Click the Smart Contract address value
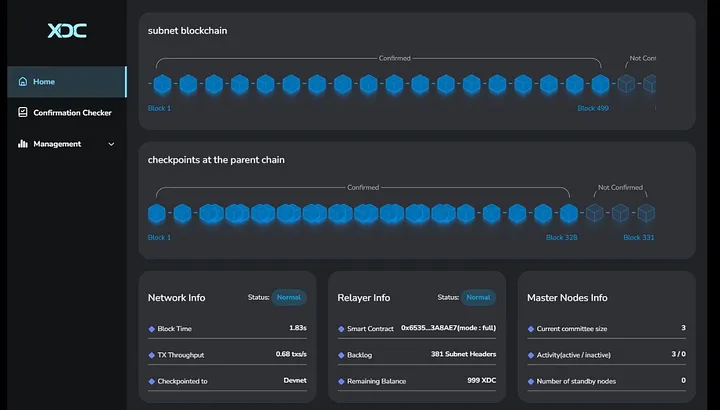 pyautogui.click(x=447, y=328)
